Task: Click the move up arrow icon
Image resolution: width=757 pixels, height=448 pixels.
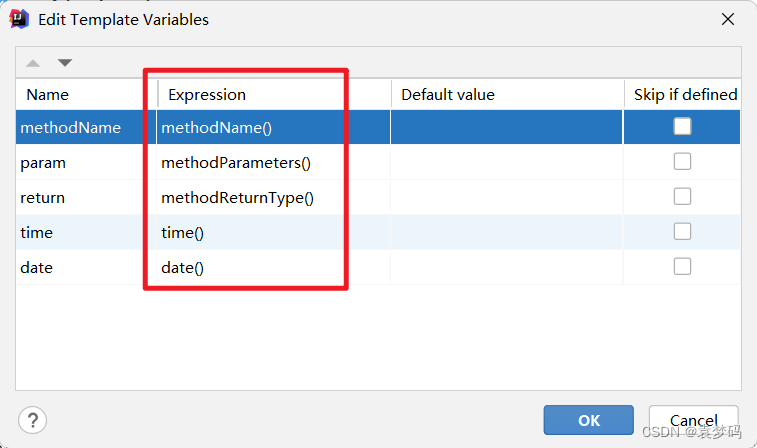Action: [x=33, y=63]
